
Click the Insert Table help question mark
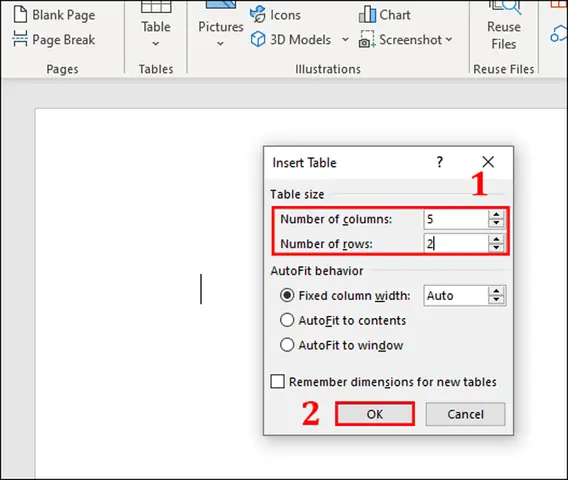pyautogui.click(x=439, y=162)
